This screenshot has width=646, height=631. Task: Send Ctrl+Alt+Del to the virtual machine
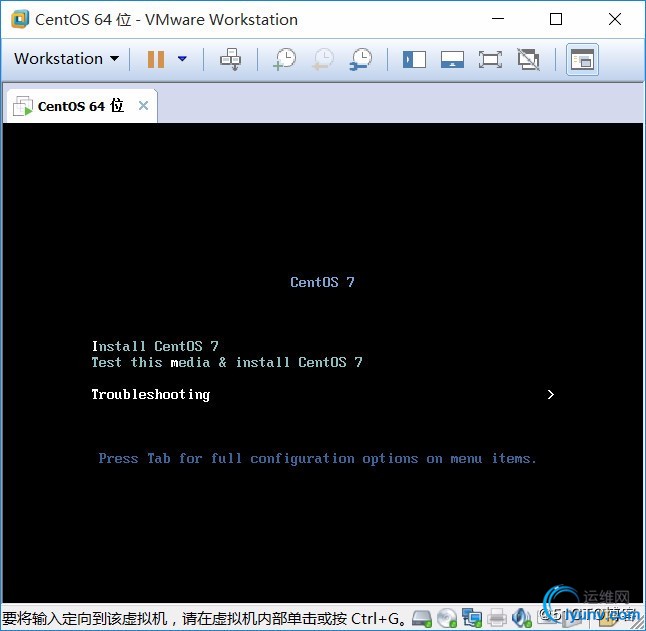[230, 59]
